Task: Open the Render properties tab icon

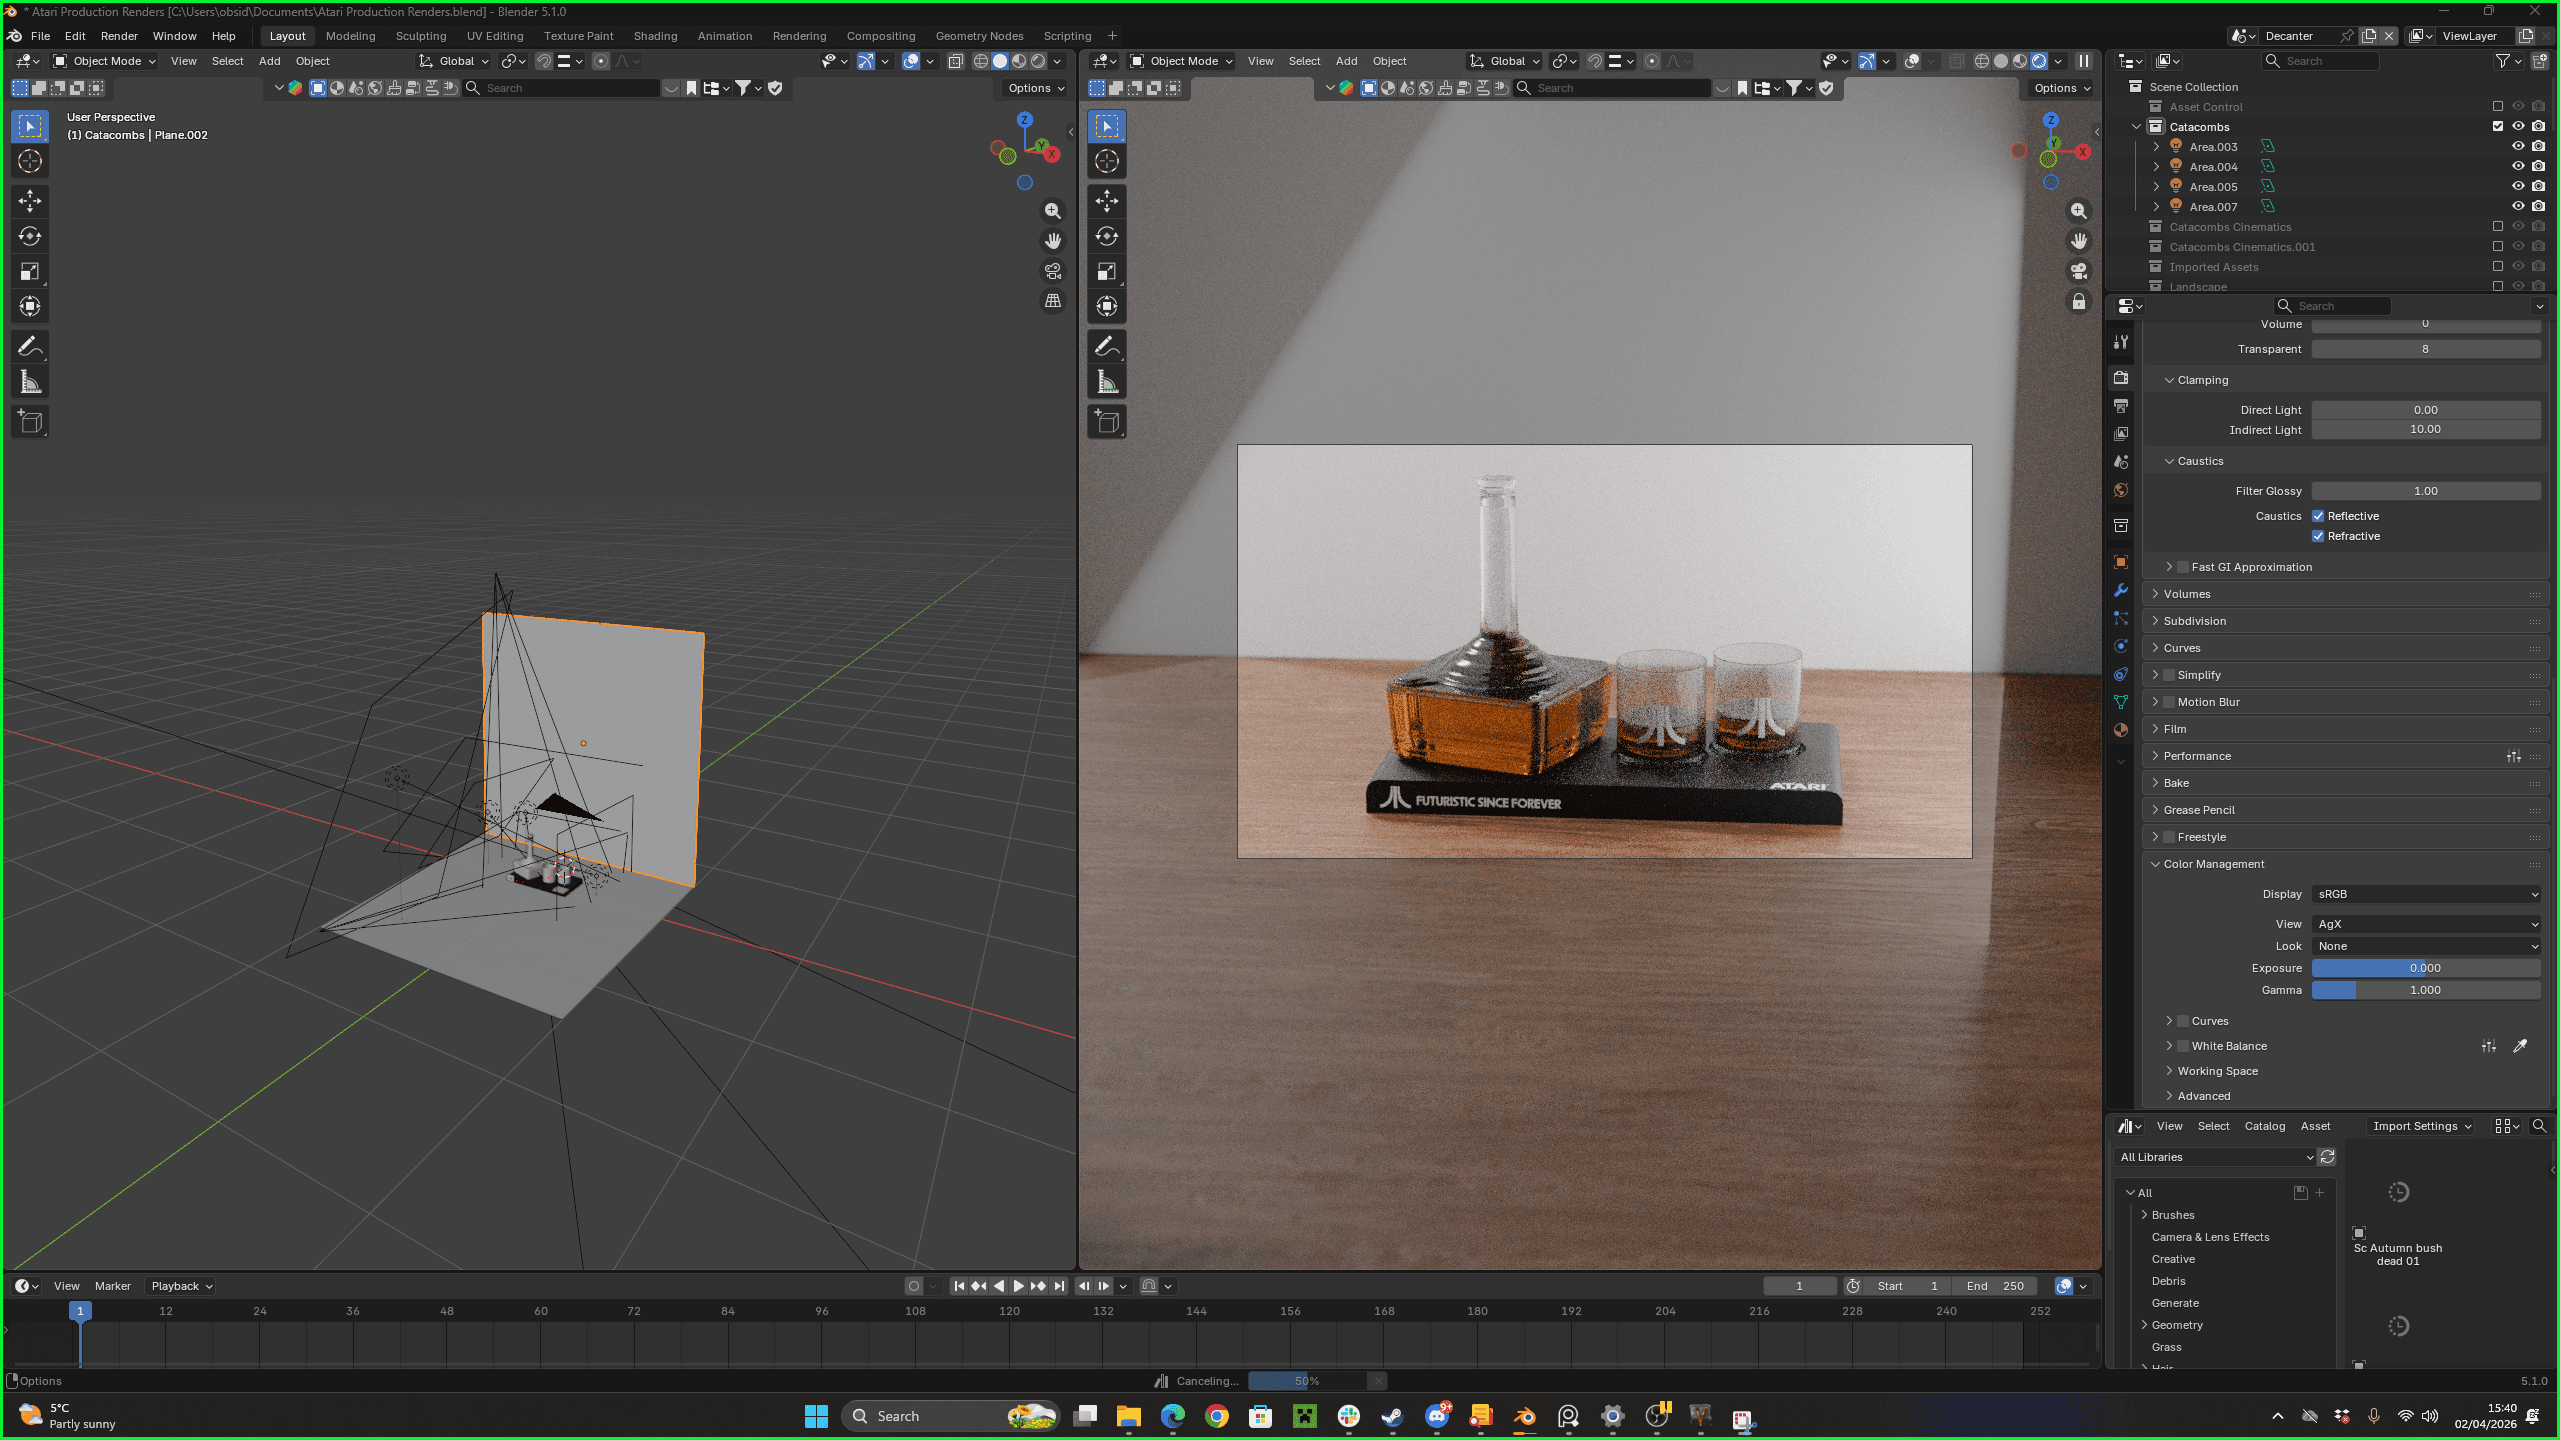Action: (2121, 377)
